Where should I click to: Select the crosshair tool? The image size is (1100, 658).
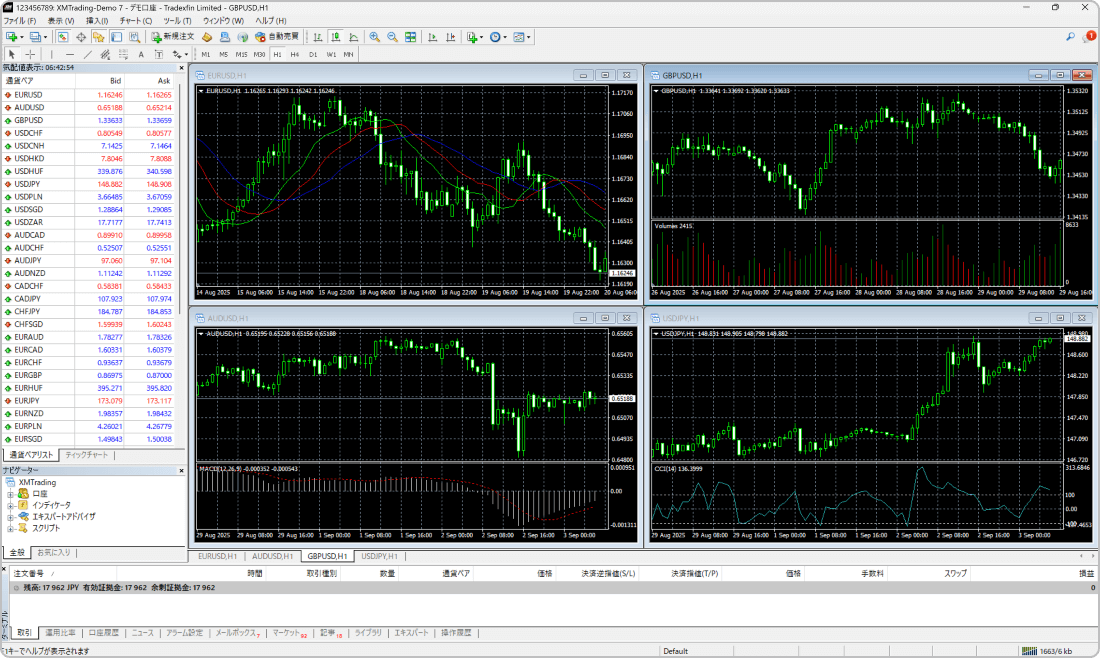[x=30, y=54]
